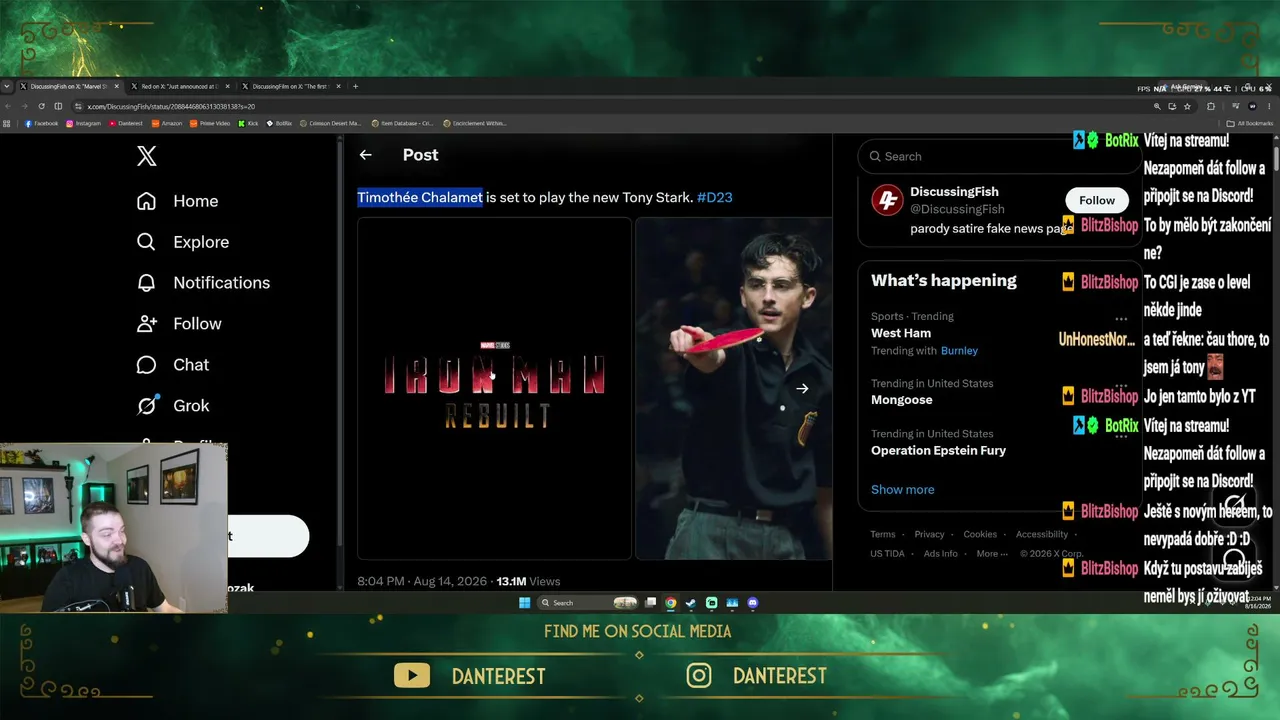
Task: Open Chat in the X sidebar
Action: pos(173,365)
